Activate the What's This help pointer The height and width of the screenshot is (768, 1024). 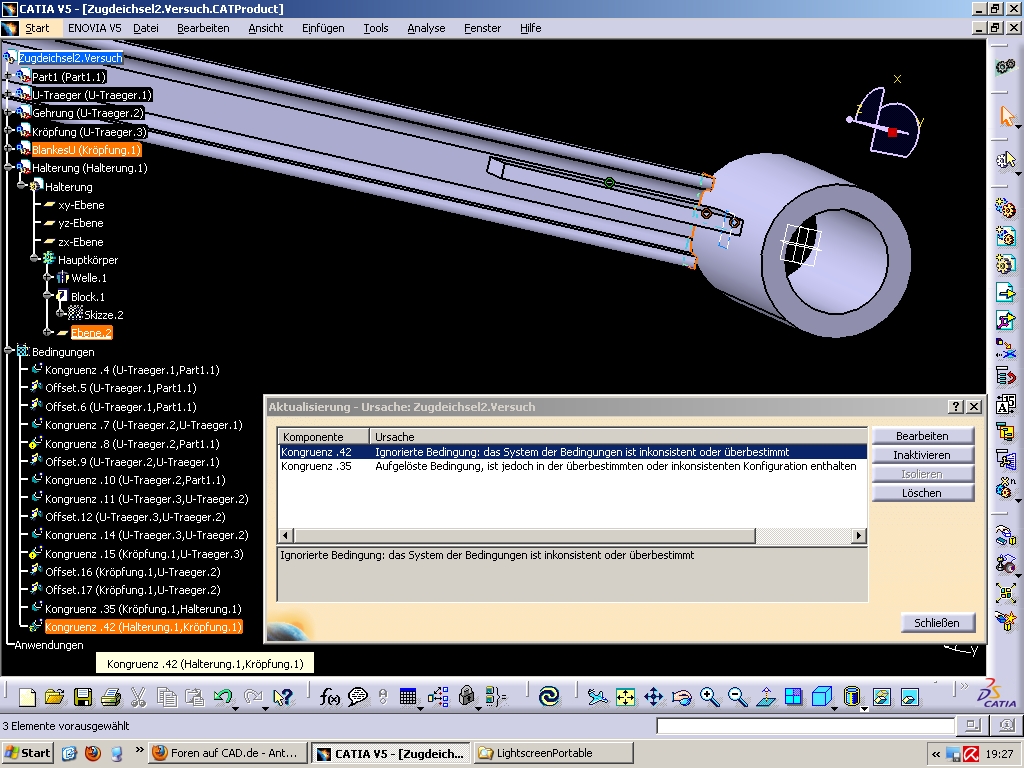coord(282,697)
